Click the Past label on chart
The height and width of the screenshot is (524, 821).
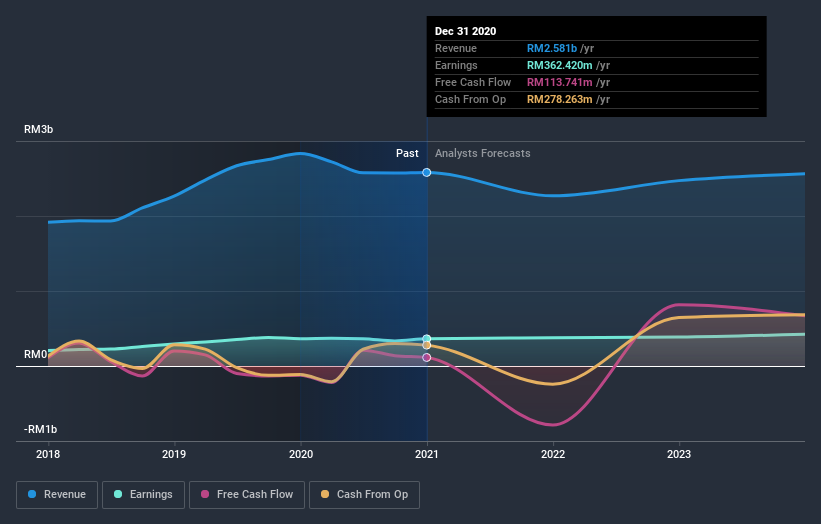click(407, 153)
